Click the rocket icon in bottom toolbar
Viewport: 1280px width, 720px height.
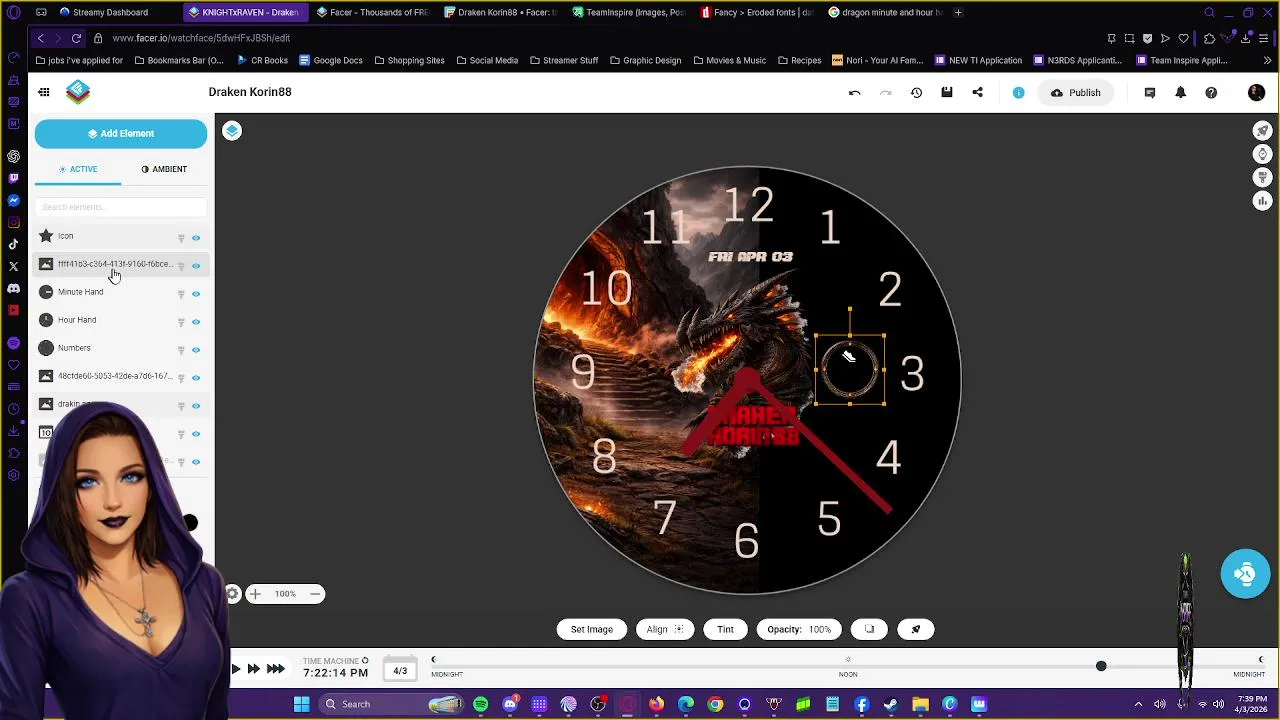915,629
